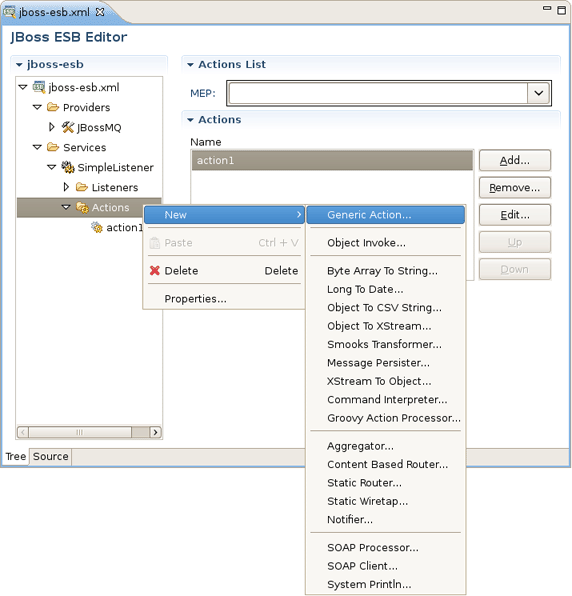Select Long To Date... entry
Viewport: 572px width, 596px height.
[385, 289]
